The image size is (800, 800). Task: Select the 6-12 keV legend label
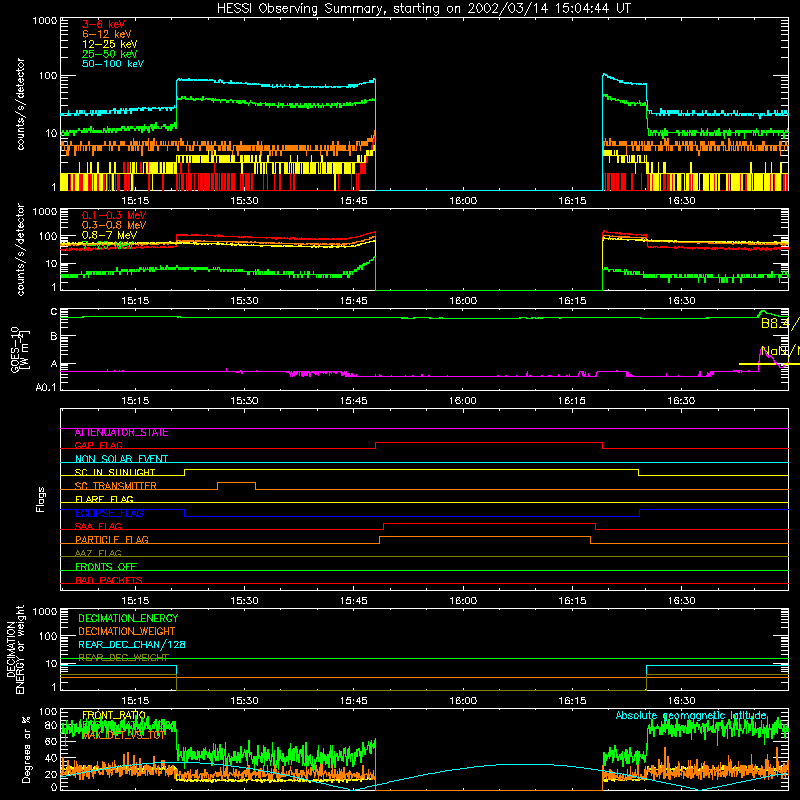(107, 34)
